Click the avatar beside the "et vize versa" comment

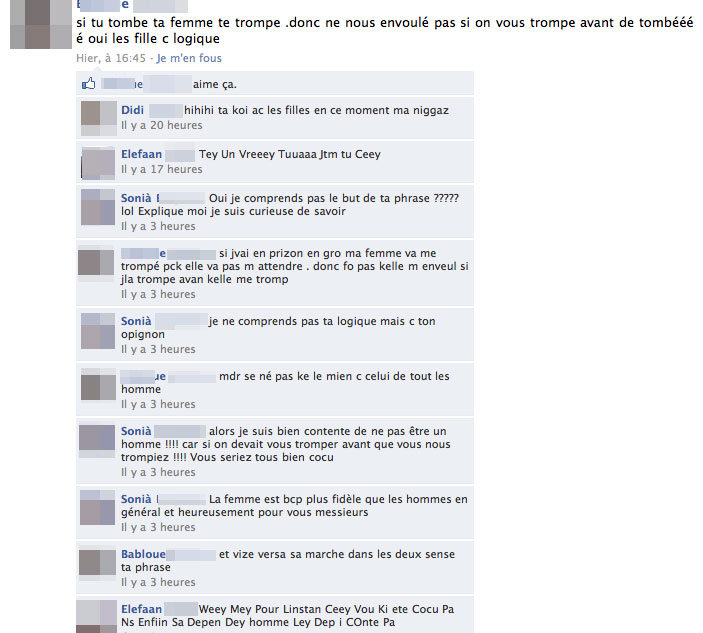[x=97, y=564]
